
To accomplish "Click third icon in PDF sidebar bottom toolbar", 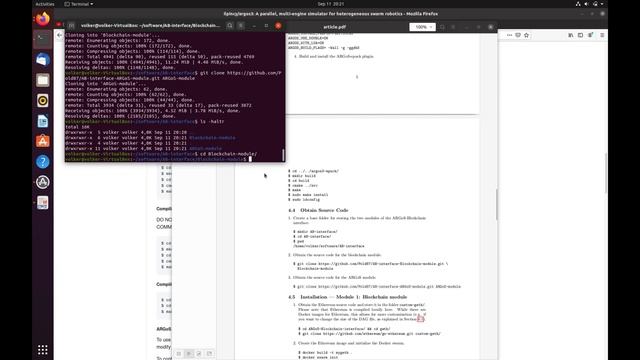I will tap(199, 353).
